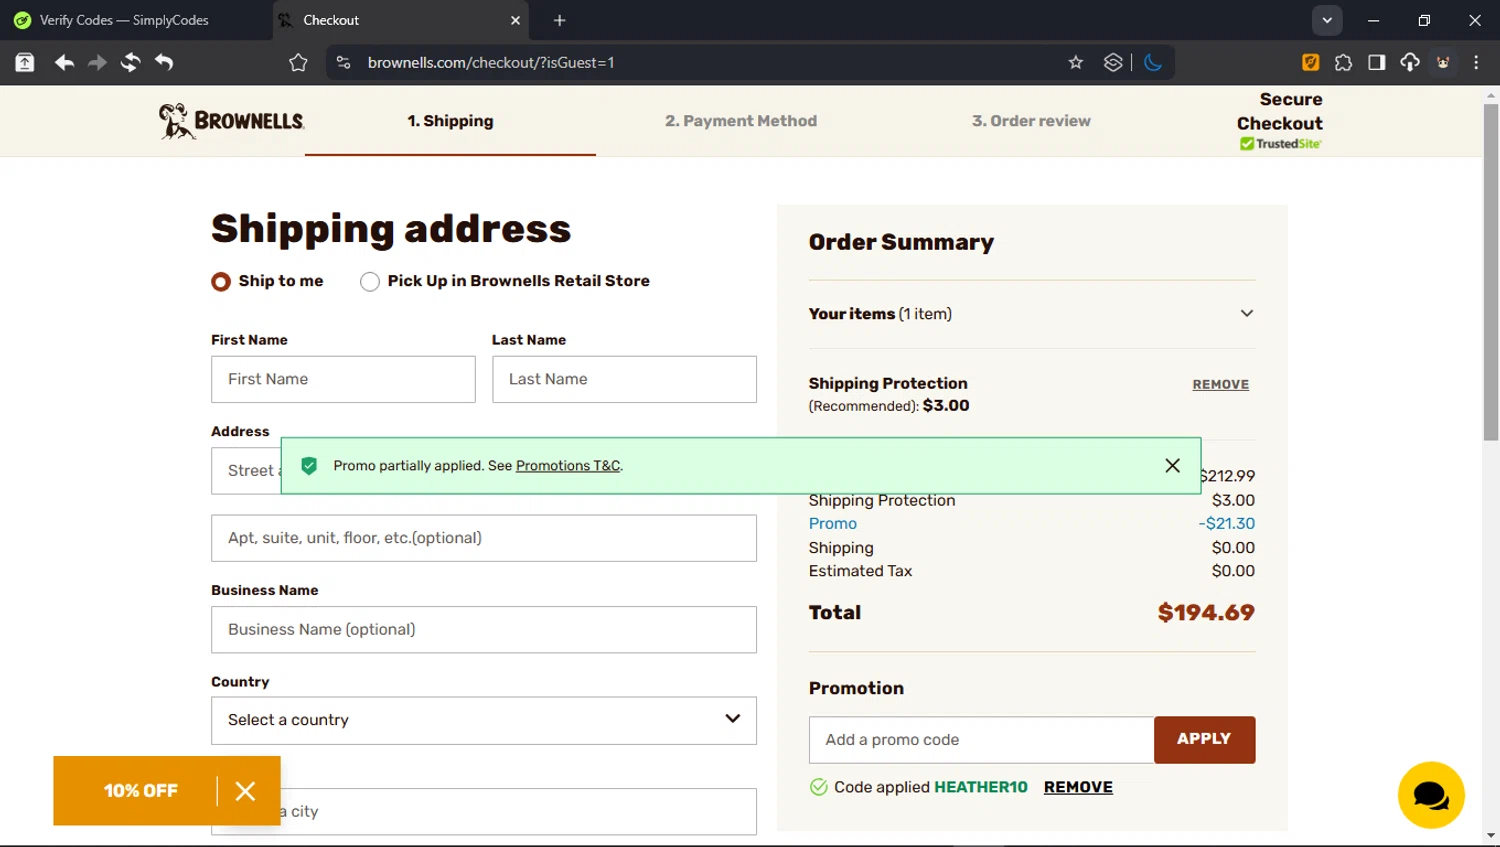The width and height of the screenshot is (1500, 847).
Task: Open the Select a country dropdown
Action: coord(484,720)
